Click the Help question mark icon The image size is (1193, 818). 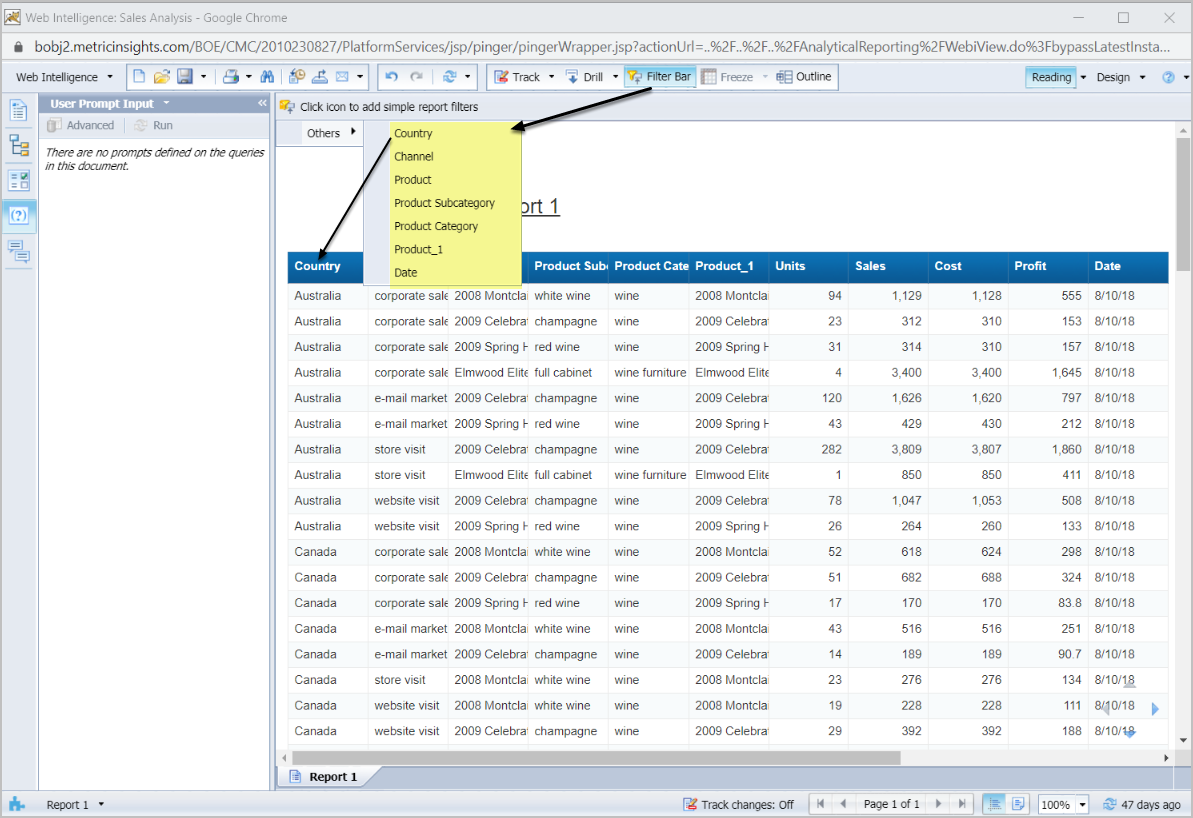(x=1168, y=77)
